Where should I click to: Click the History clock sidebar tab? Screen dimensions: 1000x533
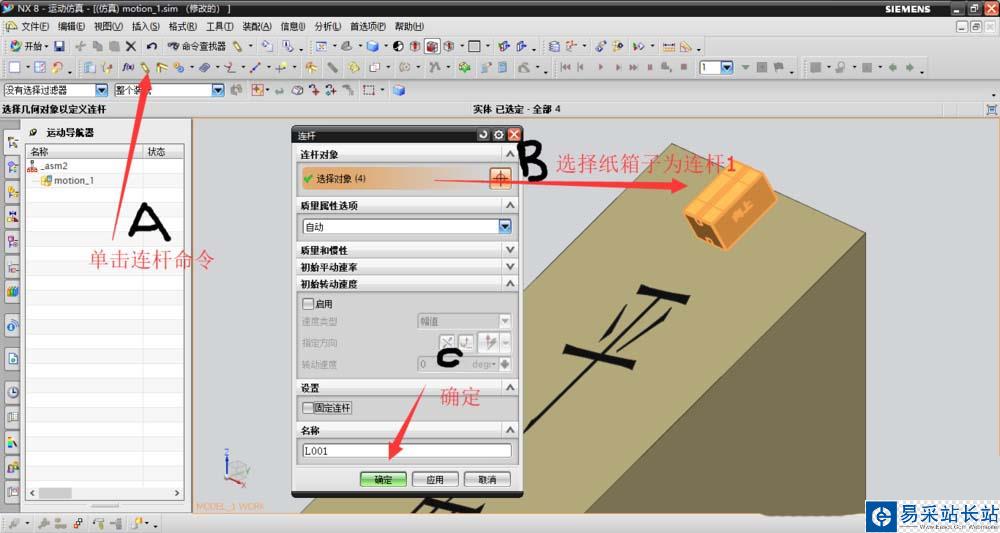click(13, 391)
